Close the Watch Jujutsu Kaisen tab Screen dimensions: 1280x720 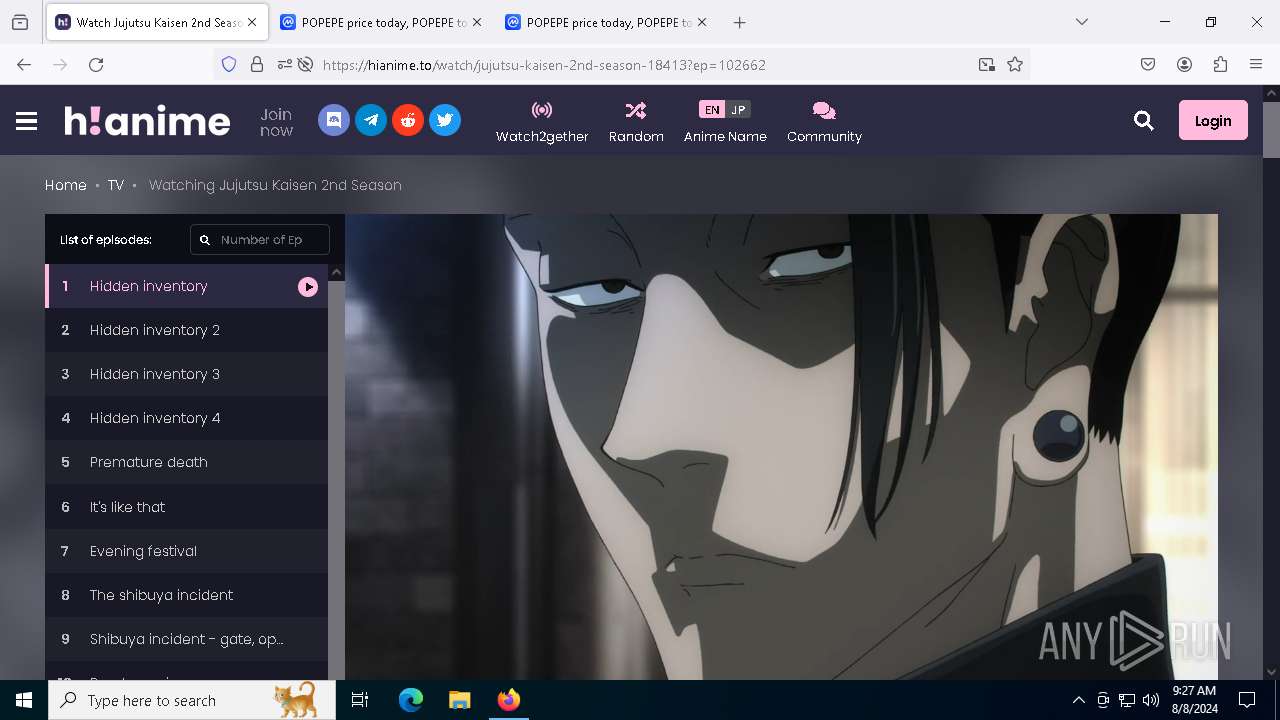click(x=251, y=22)
